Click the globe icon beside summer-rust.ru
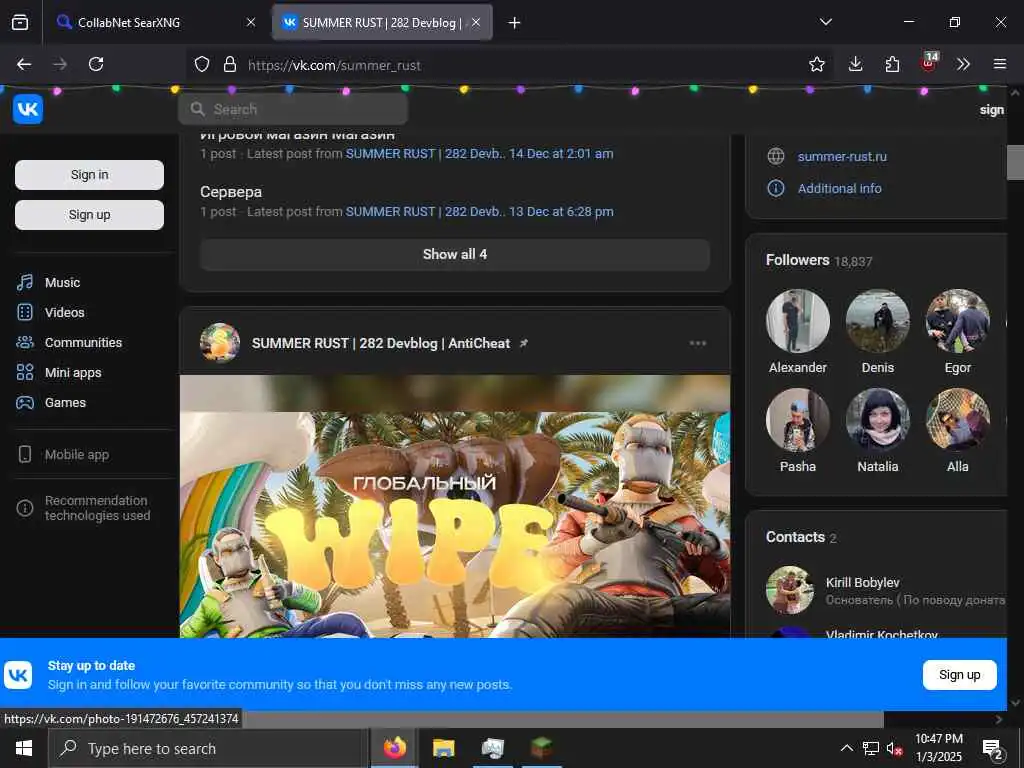The width and height of the screenshot is (1024, 768). [776, 156]
